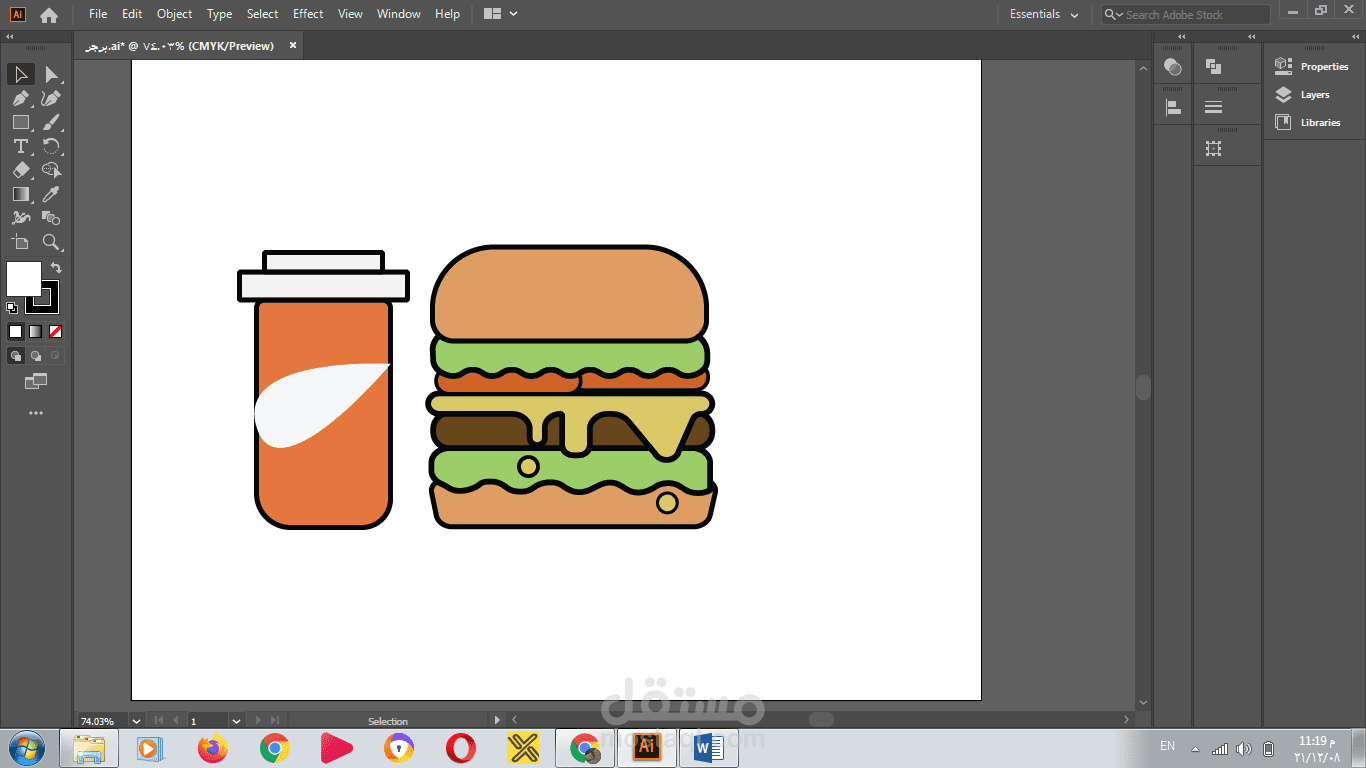The image size is (1366, 768).
Task: Click the vertical scrollbar thumb
Action: [1143, 388]
